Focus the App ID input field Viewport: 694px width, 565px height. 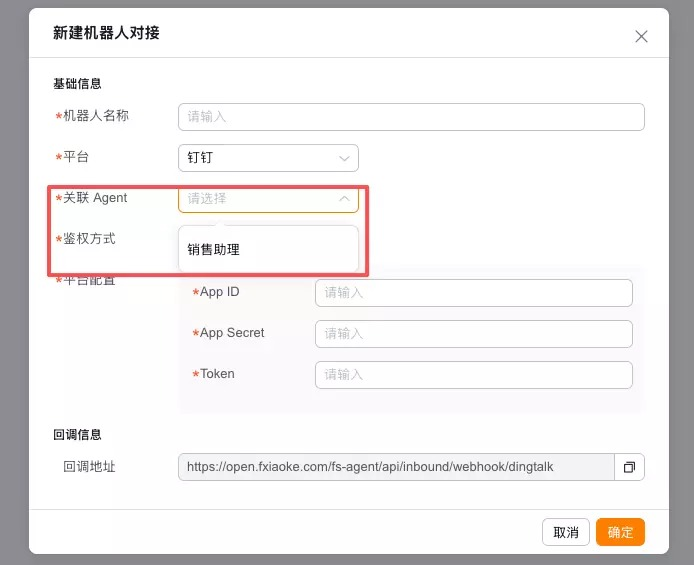coord(474,293)
